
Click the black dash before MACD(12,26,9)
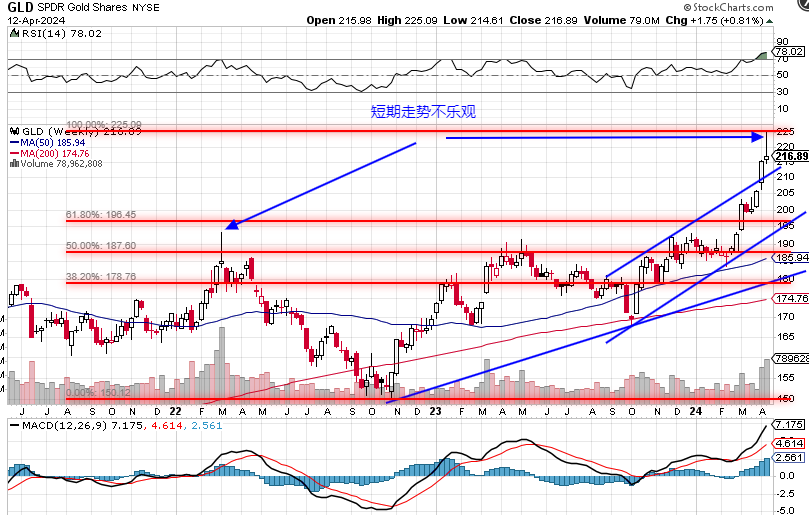[x=14, y=426]
